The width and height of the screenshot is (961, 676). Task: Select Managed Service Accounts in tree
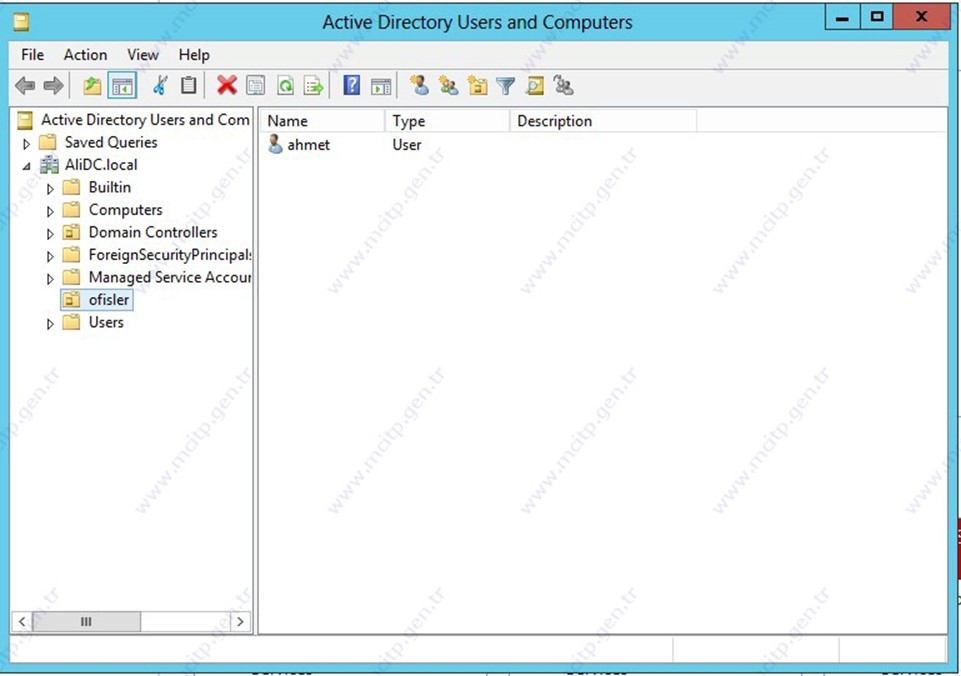coord(170,277)
